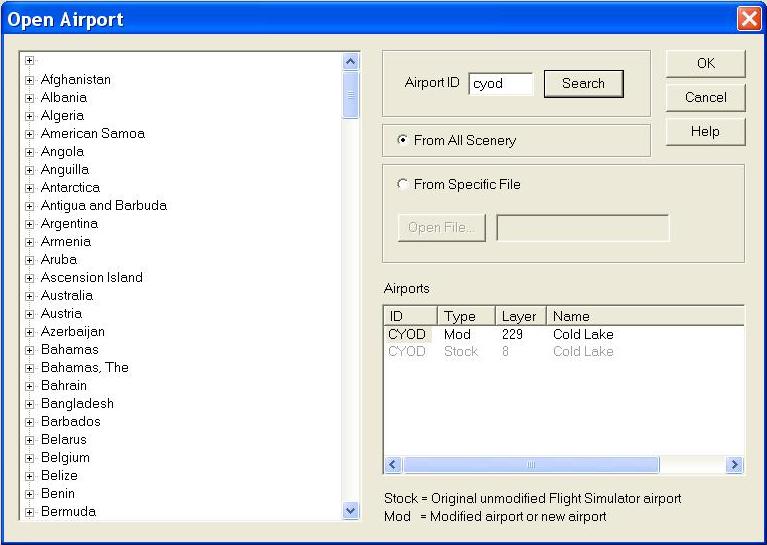This screenshot has width=767, height=545.
Task: Open Help for this dialog
Action: tap(705, 132)
